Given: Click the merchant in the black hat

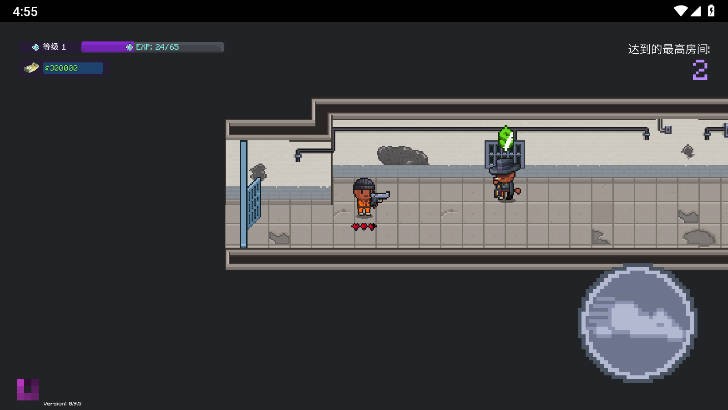Looking at the screenshot, I should [505, 180].
